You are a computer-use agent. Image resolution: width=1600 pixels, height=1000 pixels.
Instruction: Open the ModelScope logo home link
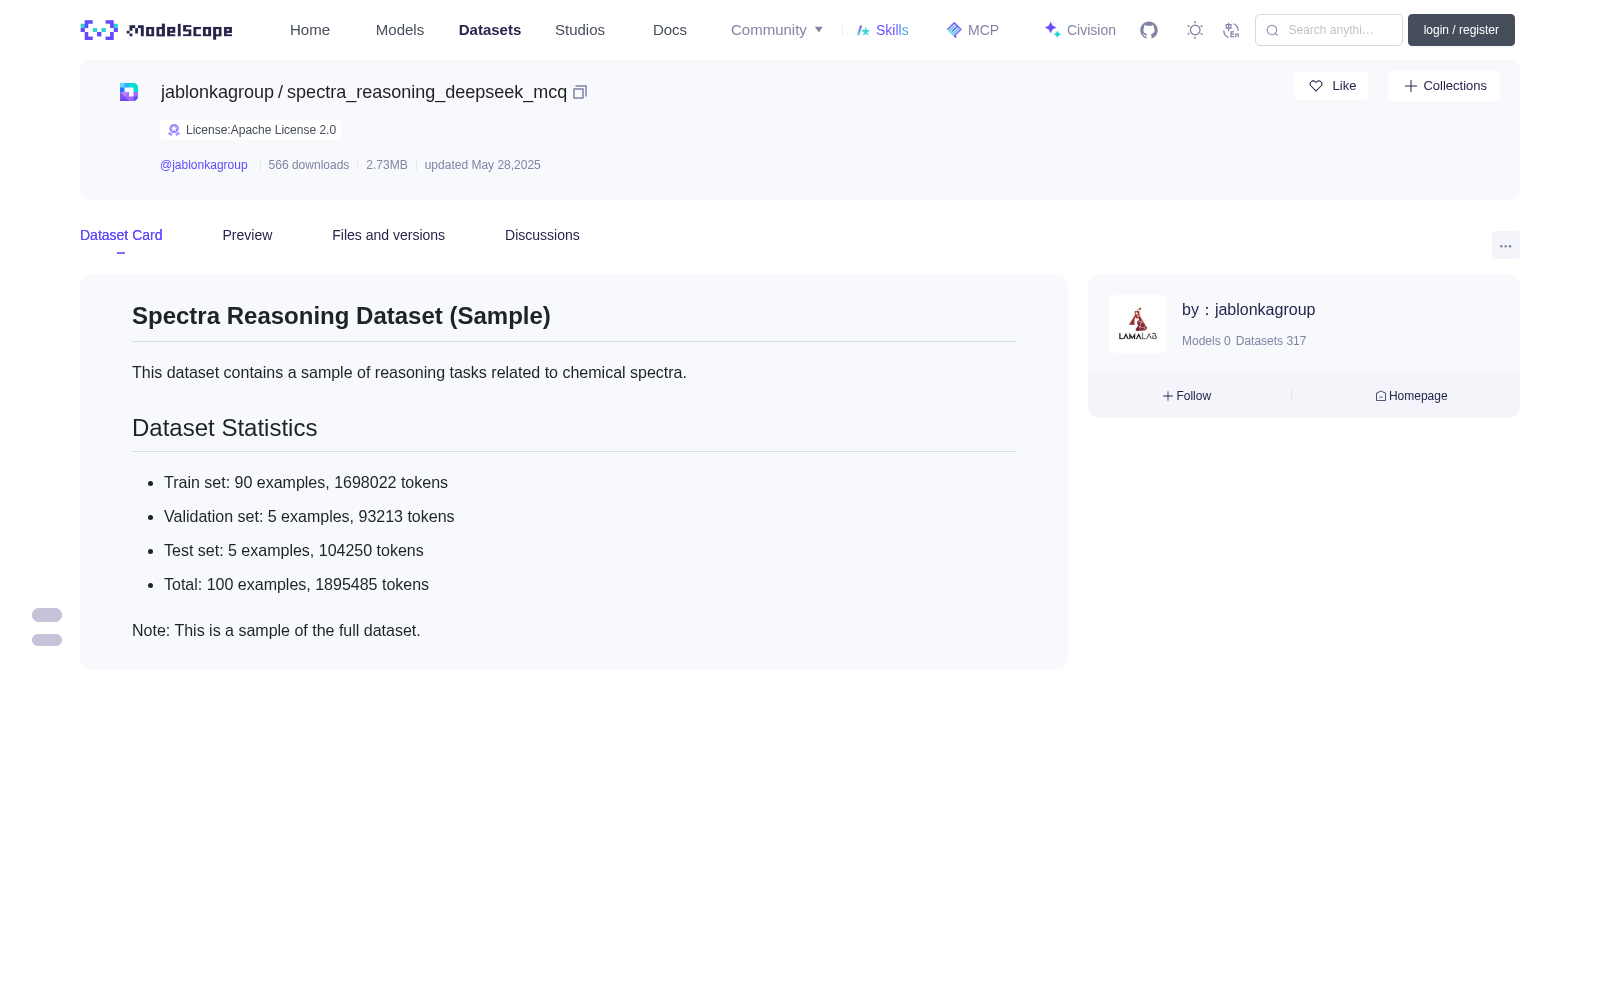156,30
